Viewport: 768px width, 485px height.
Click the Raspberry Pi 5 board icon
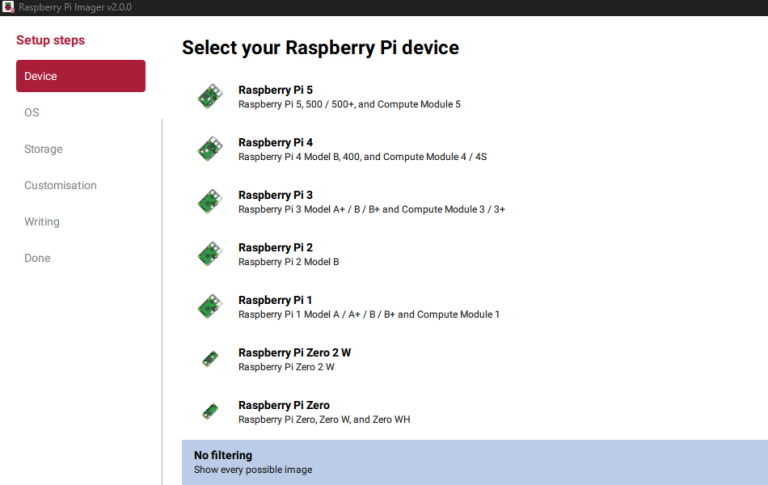point(210,97)
